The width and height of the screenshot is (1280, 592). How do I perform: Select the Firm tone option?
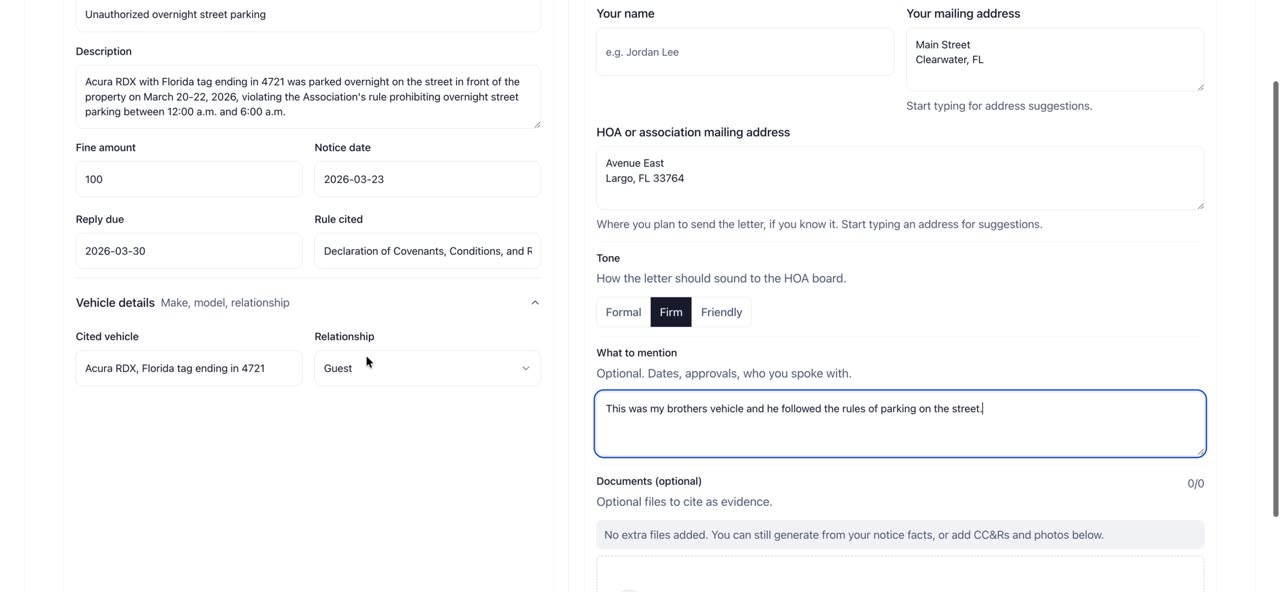tap(671, 312)
